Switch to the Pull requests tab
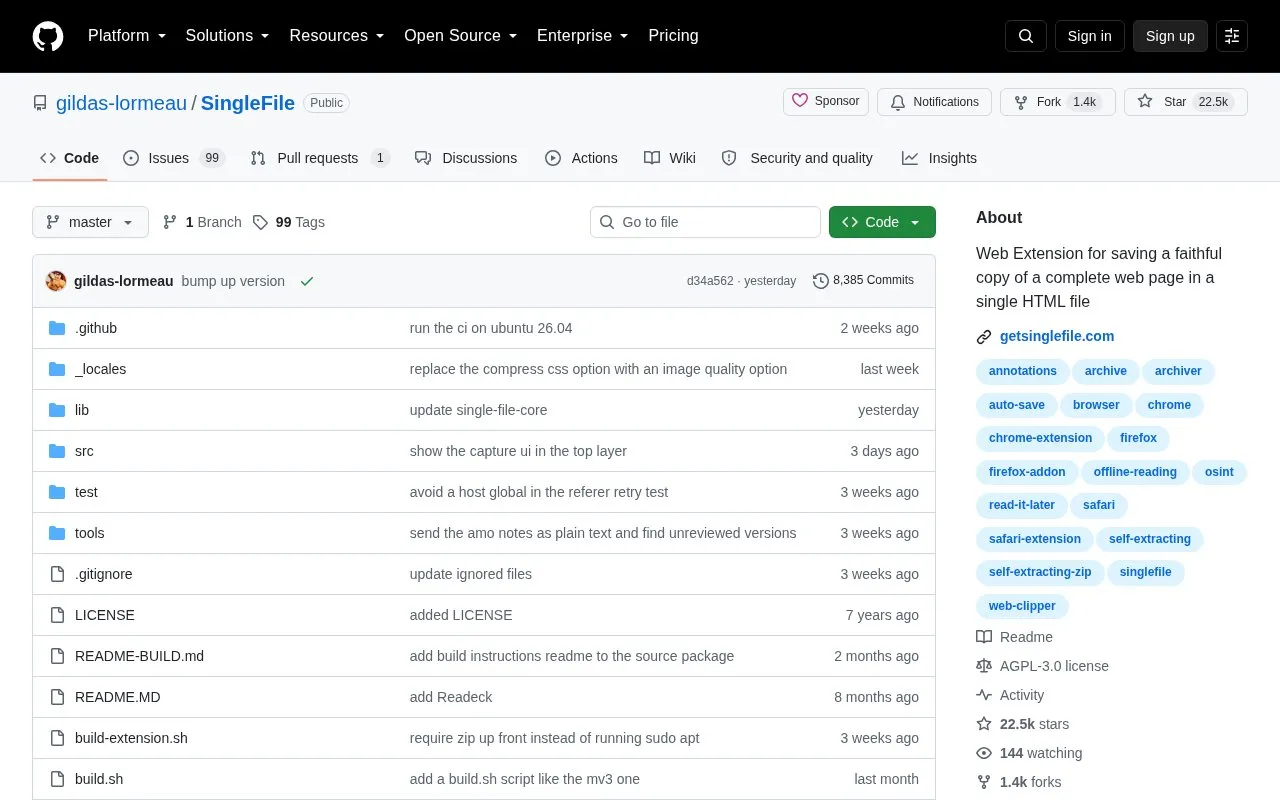This screenshot has width=1280, height=800. 319,158
